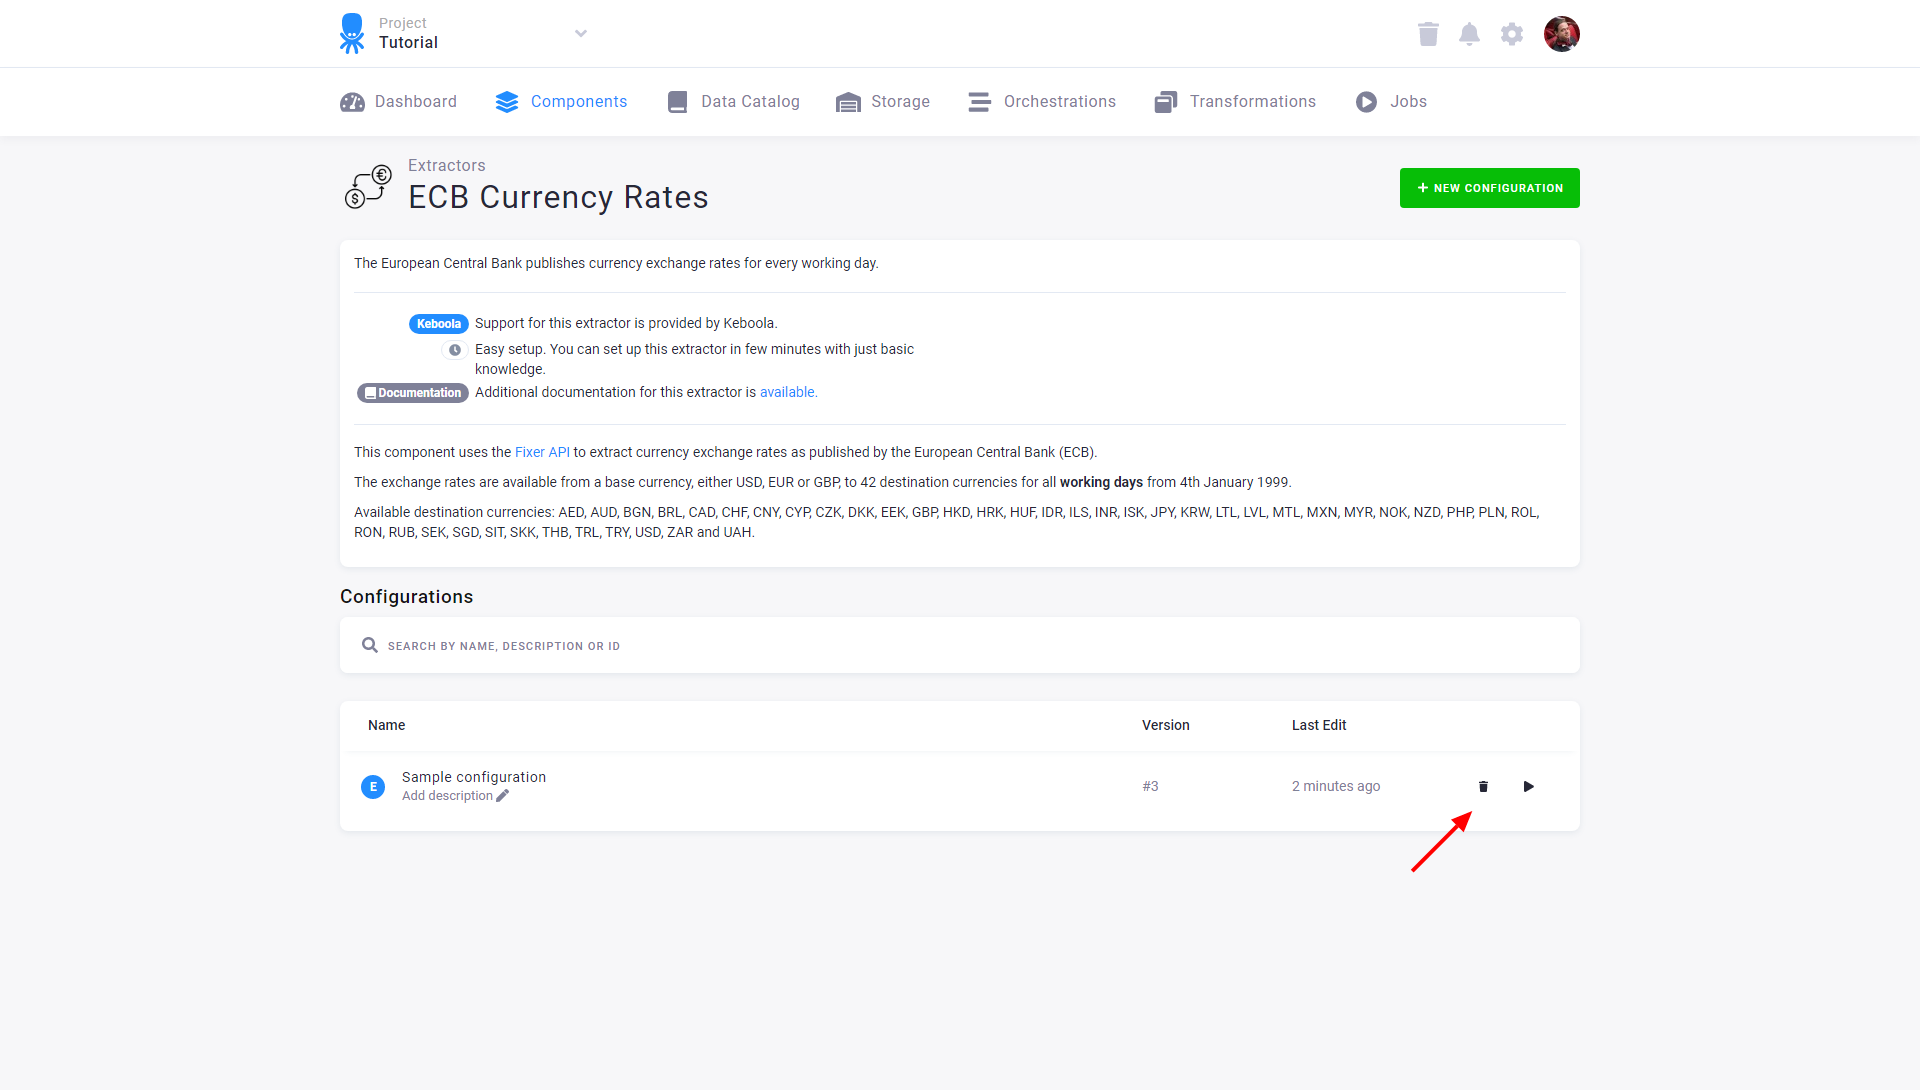Follow the Fixer API link
This screenshot has width=1920, height=1090.
click(542, 452)
